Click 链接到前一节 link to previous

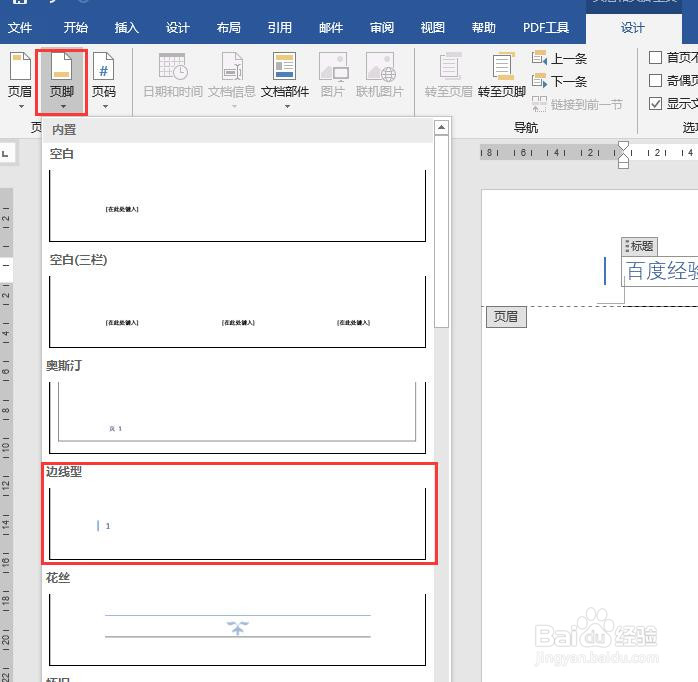pos(577,104)
